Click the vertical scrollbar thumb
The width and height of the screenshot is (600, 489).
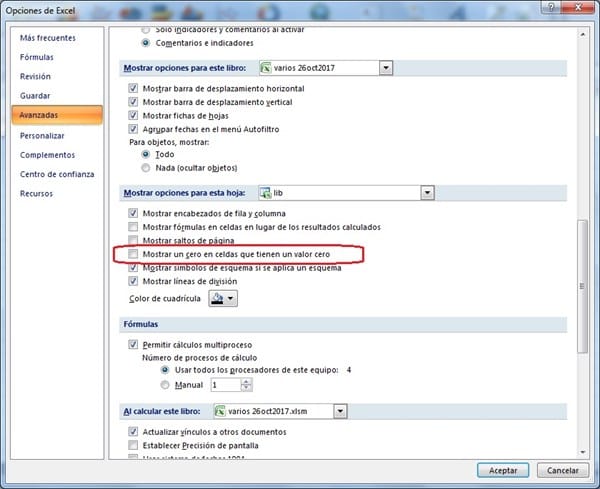coord(583,287)
